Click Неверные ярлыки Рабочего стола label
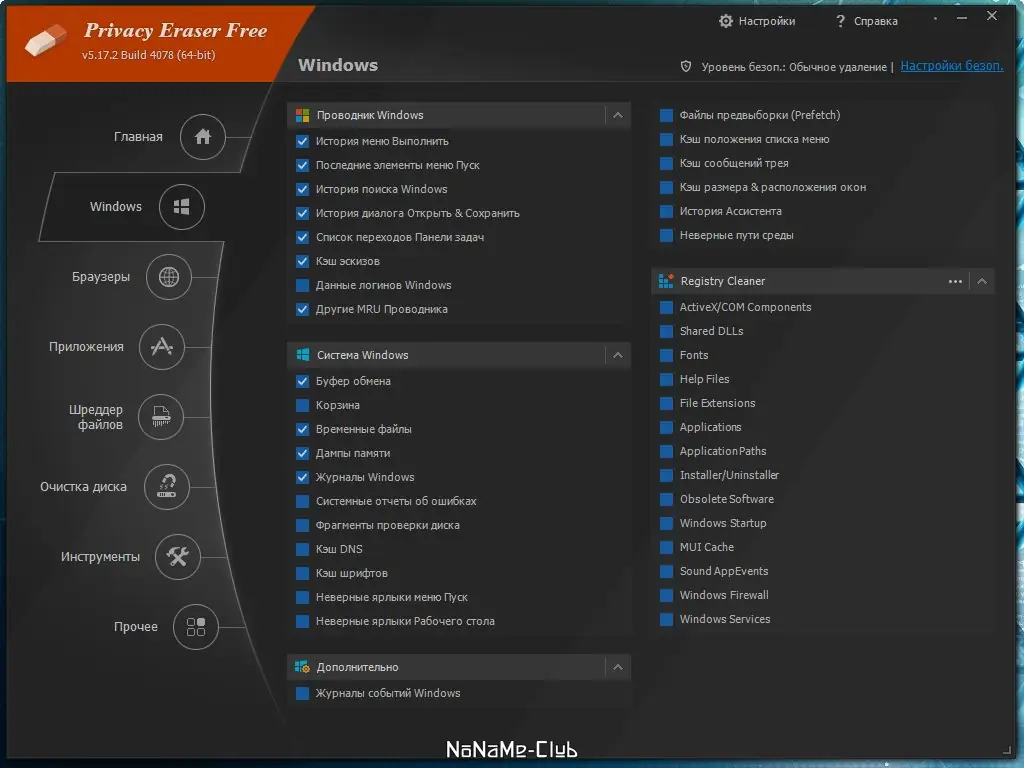The width and height of the screenshot is (1024, 768). point(405,622)
